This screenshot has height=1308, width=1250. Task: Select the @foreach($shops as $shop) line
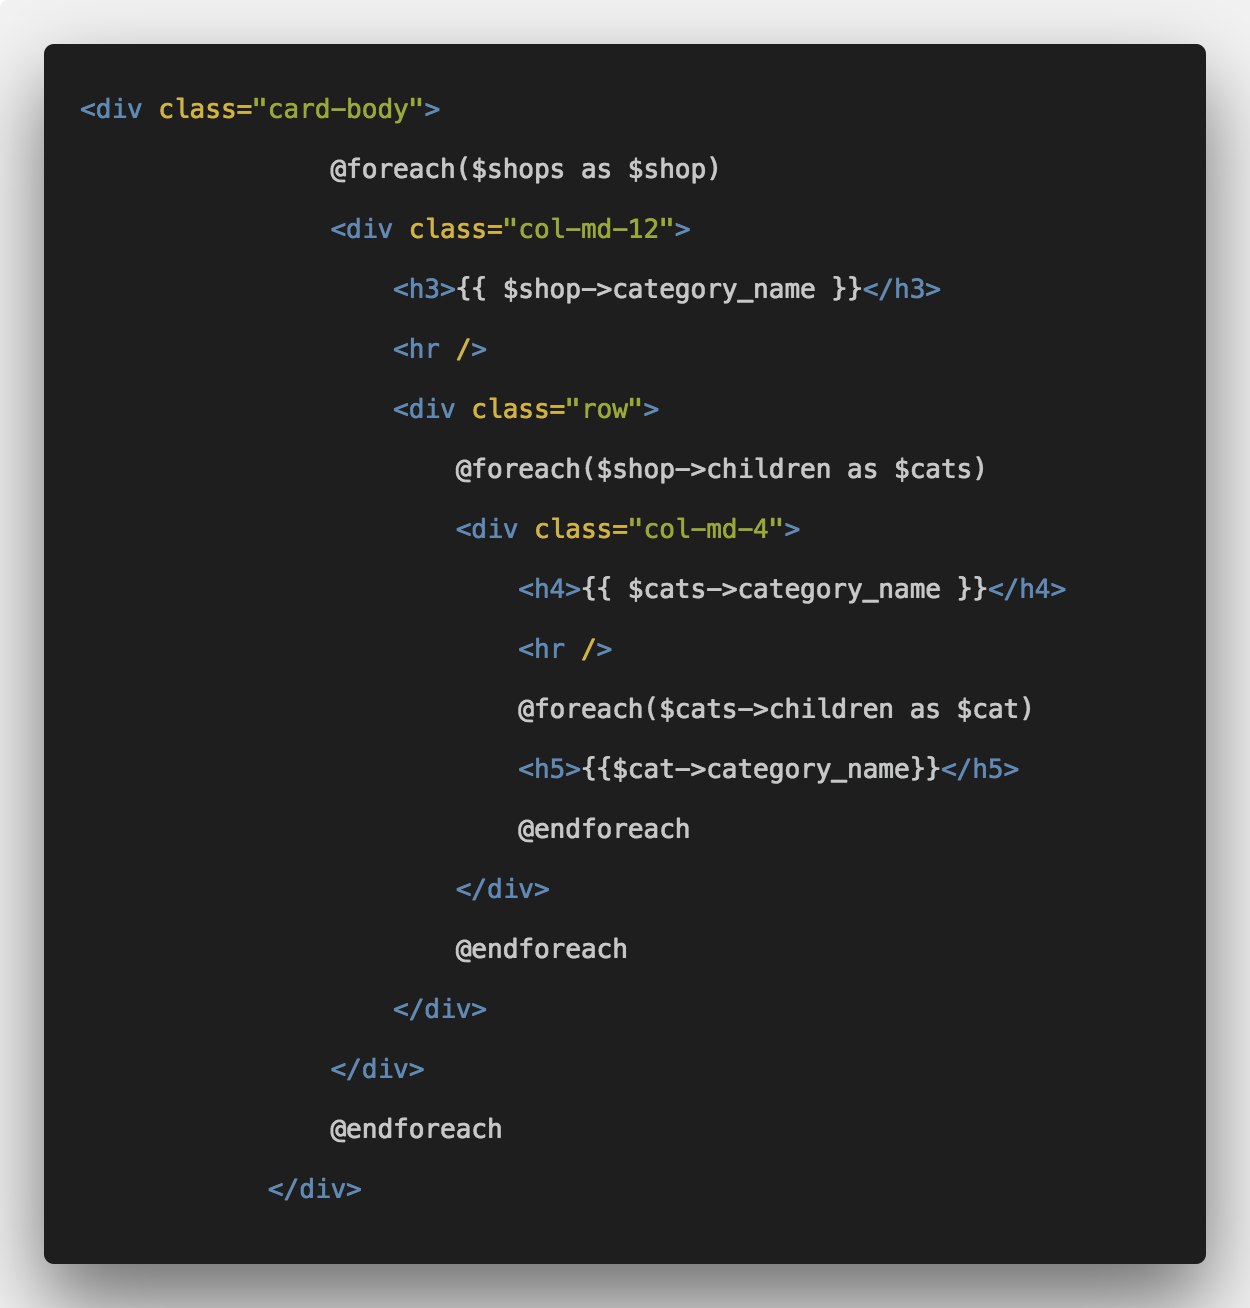pyautogui.click(x=525, y=169)
